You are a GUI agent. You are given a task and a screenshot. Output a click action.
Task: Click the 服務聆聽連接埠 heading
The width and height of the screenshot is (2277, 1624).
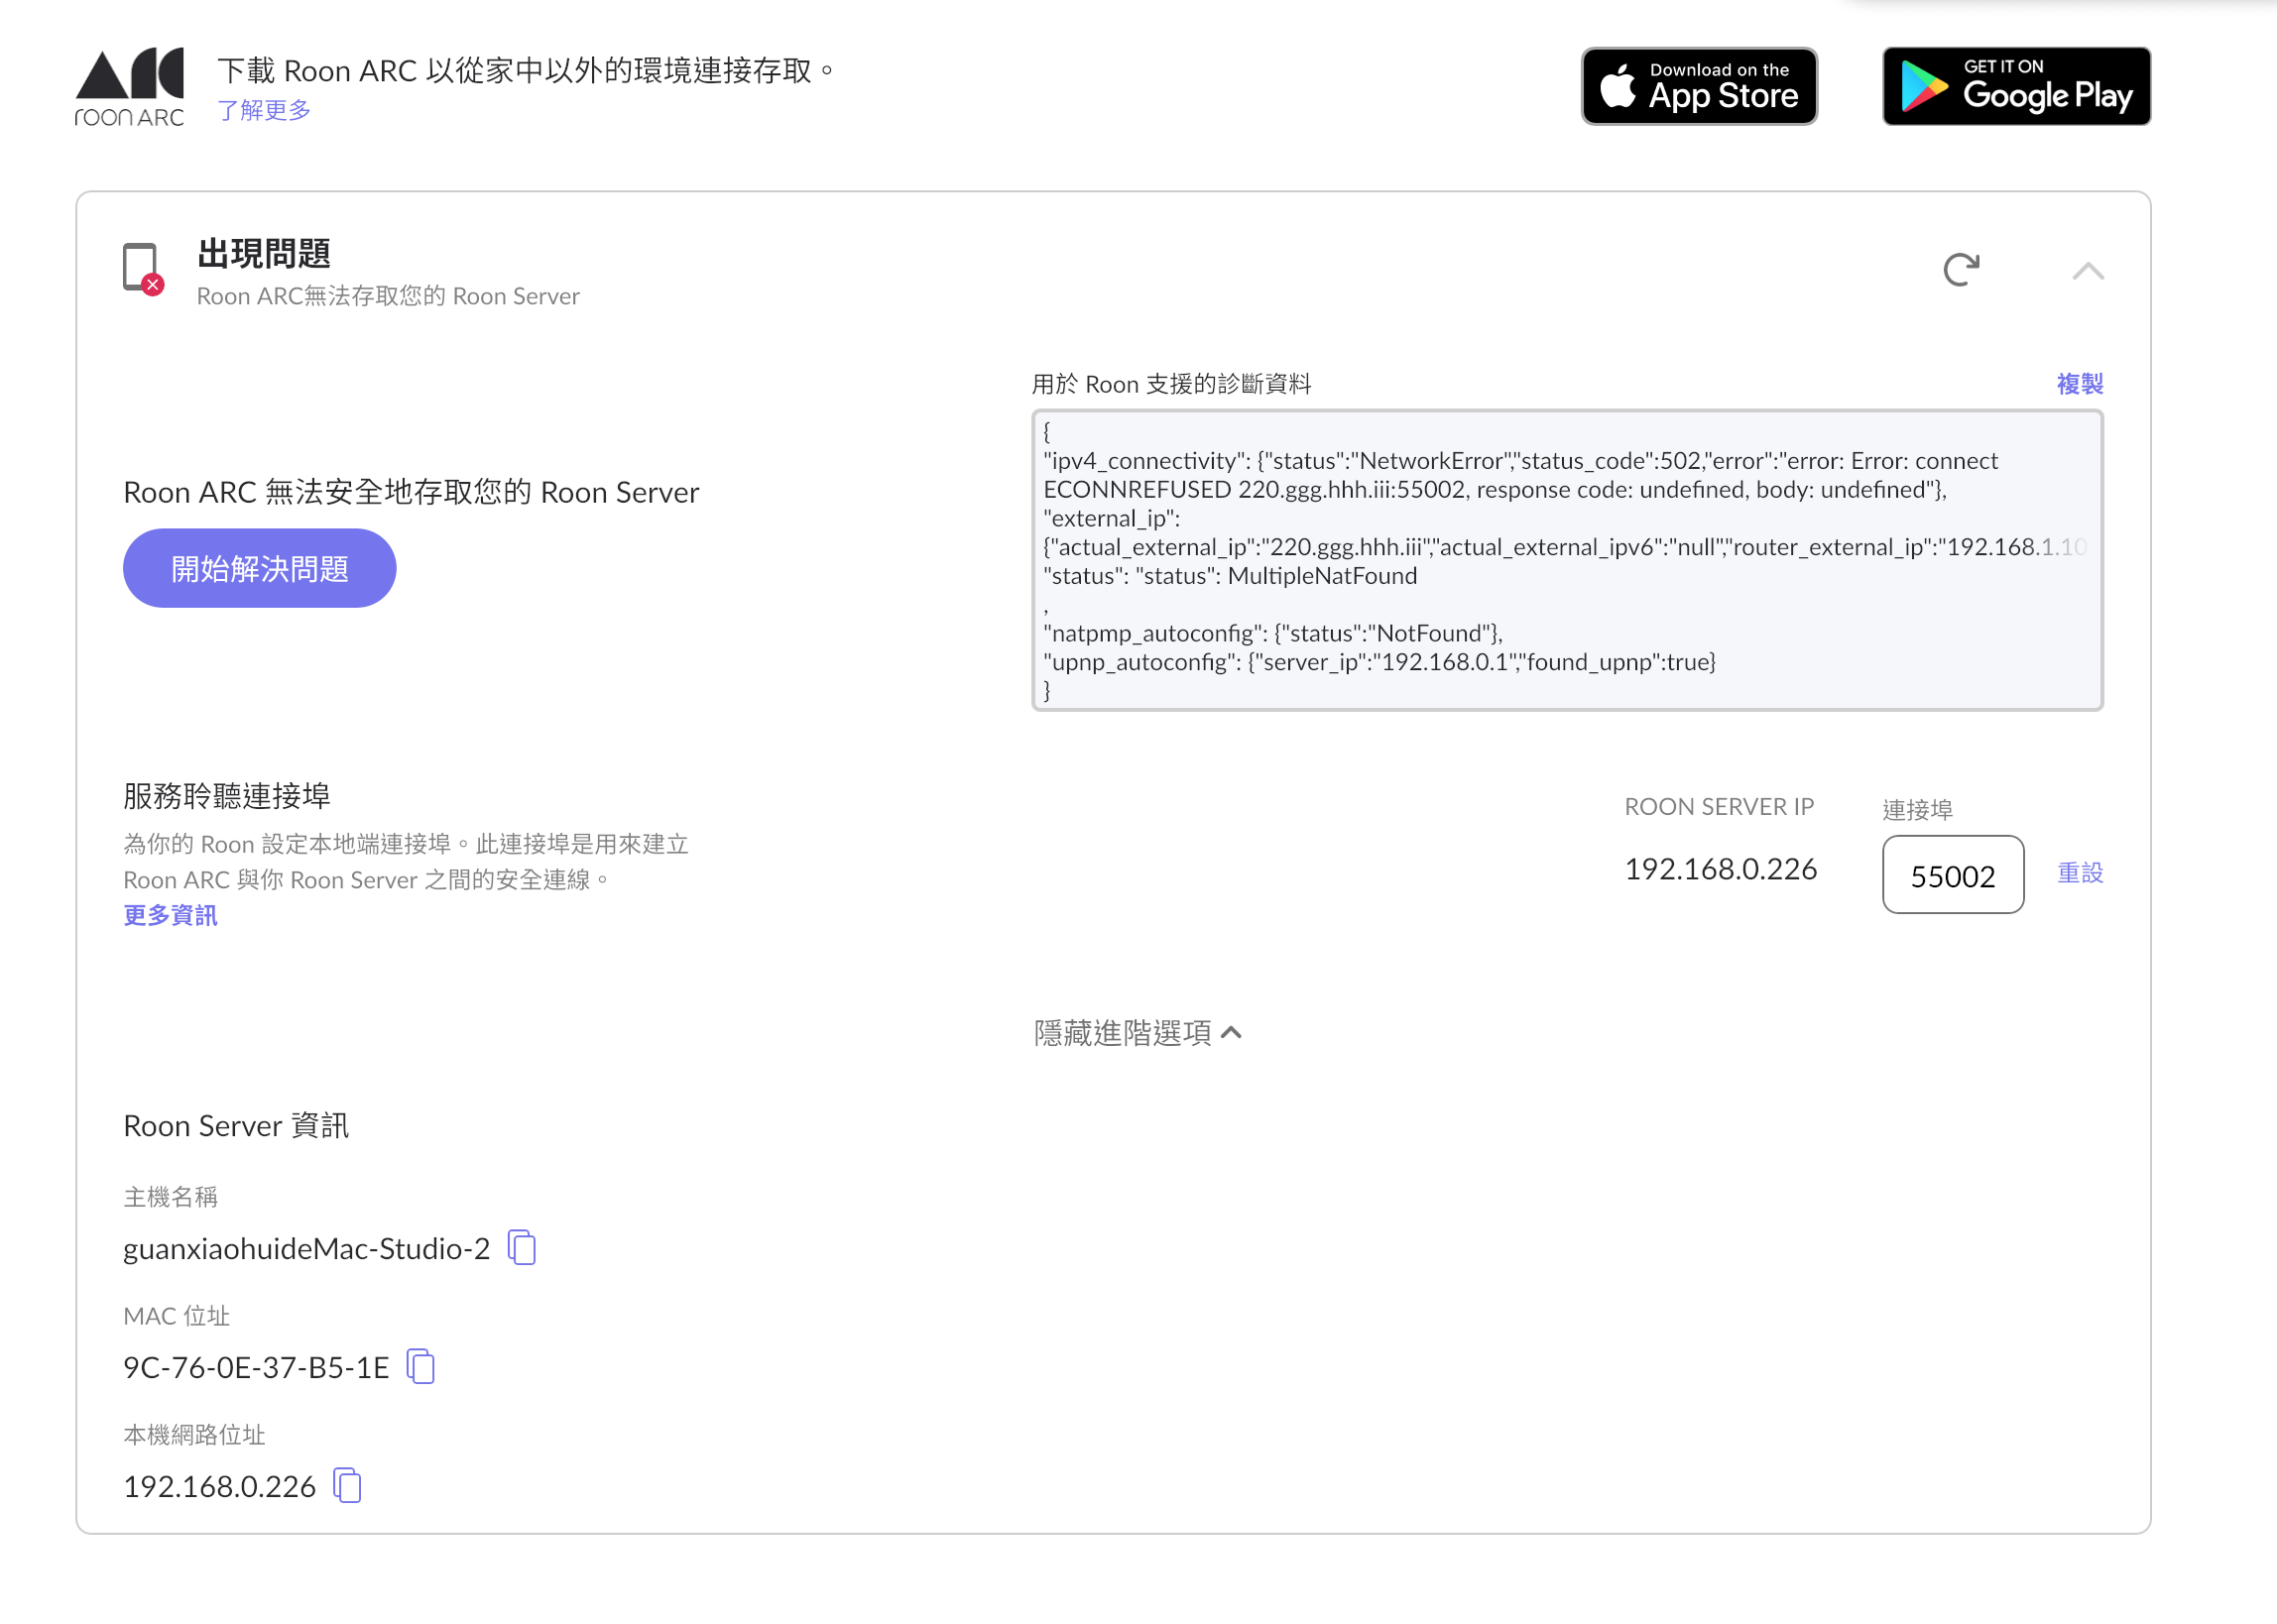click(227, 796)
